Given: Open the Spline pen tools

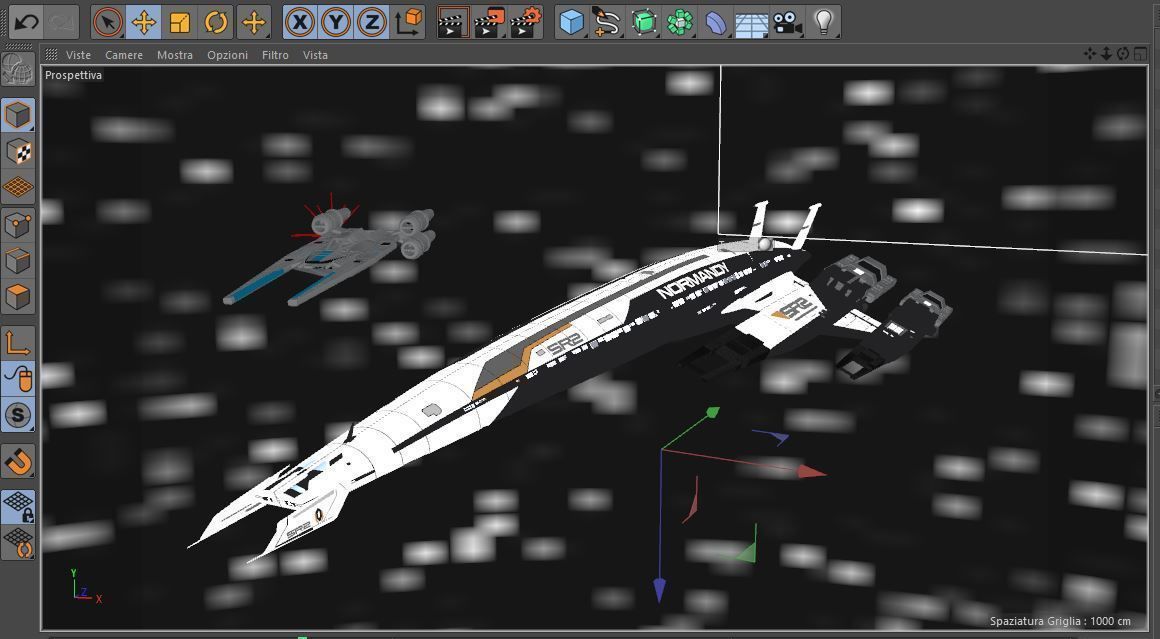Looking at the screenshot, I should tap(607, 22).
